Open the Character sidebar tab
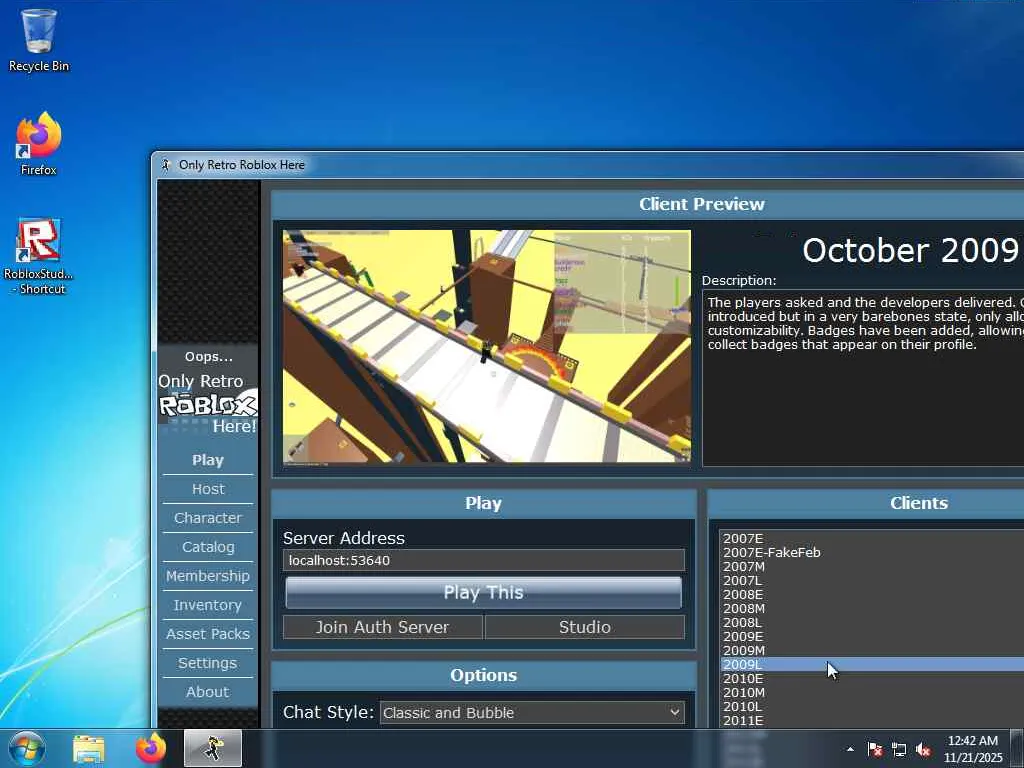Viewport: 1024px width, 768px height. [x=208, y=518]
